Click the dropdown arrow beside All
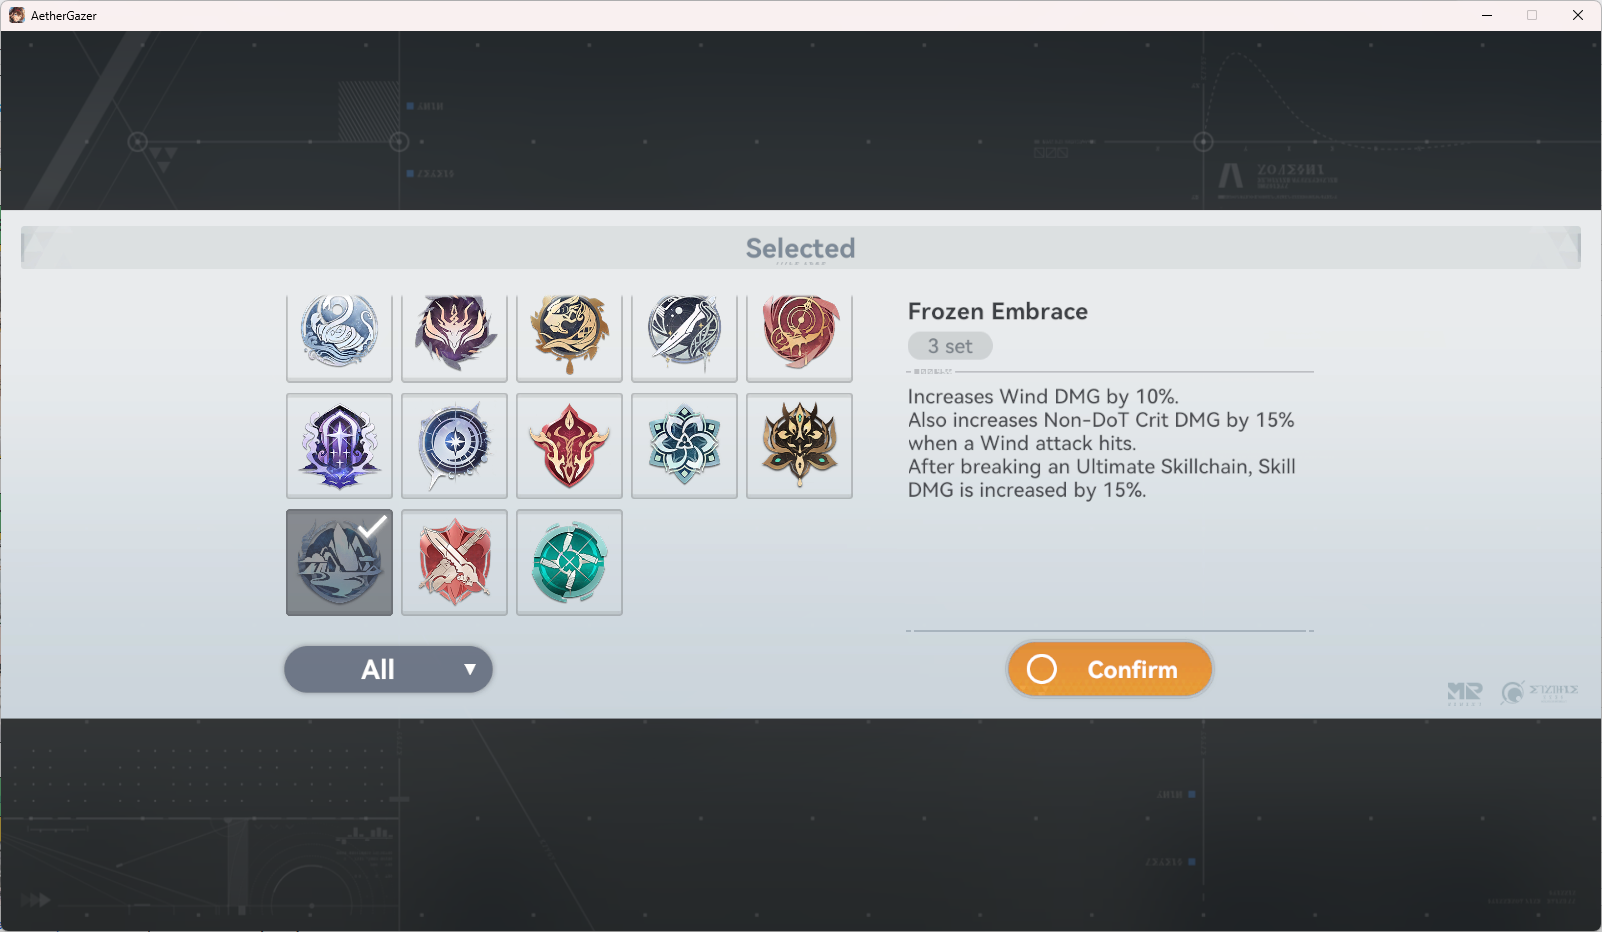 469,669
